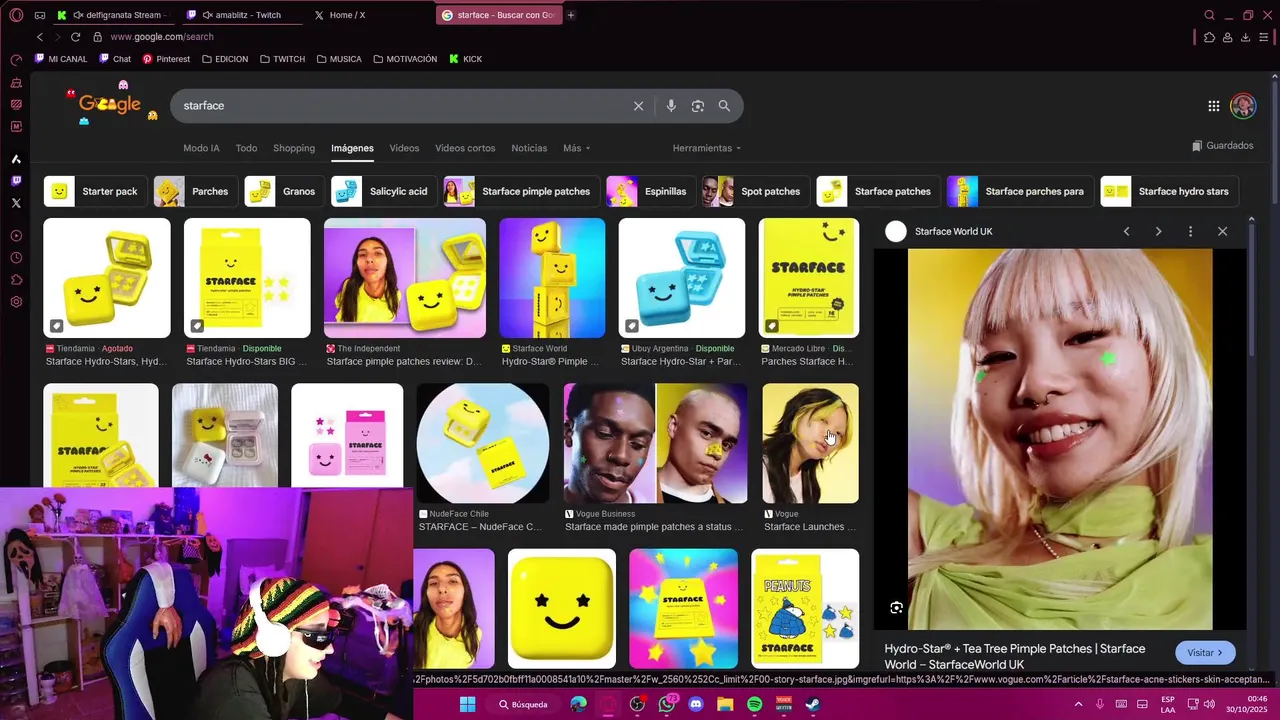This screenshot has height=720, width=1280.
Task: Open Twitch in the Opera sidebar
Action: tap(16, 181)
